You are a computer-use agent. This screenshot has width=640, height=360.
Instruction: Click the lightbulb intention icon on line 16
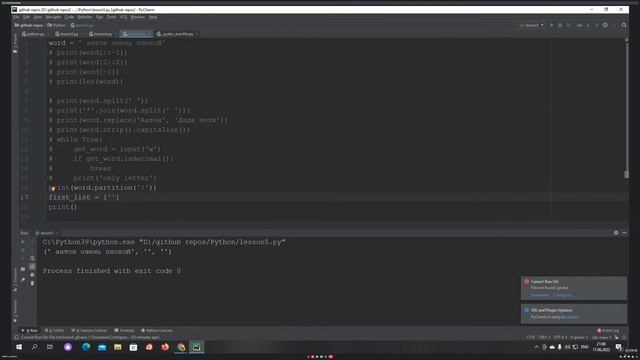coord(53,189)
